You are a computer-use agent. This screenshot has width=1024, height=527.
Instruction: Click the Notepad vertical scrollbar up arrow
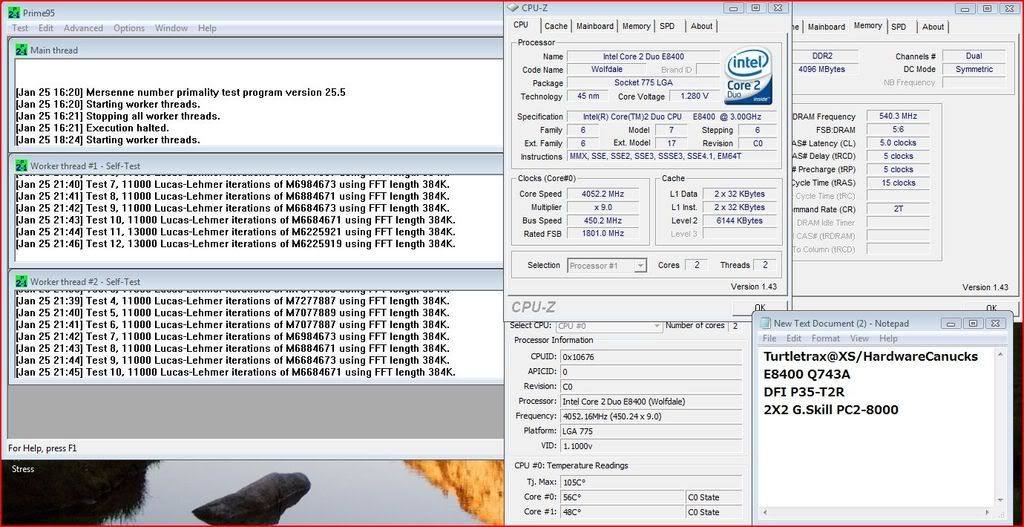pyautogui.click(x=999, y=355)
